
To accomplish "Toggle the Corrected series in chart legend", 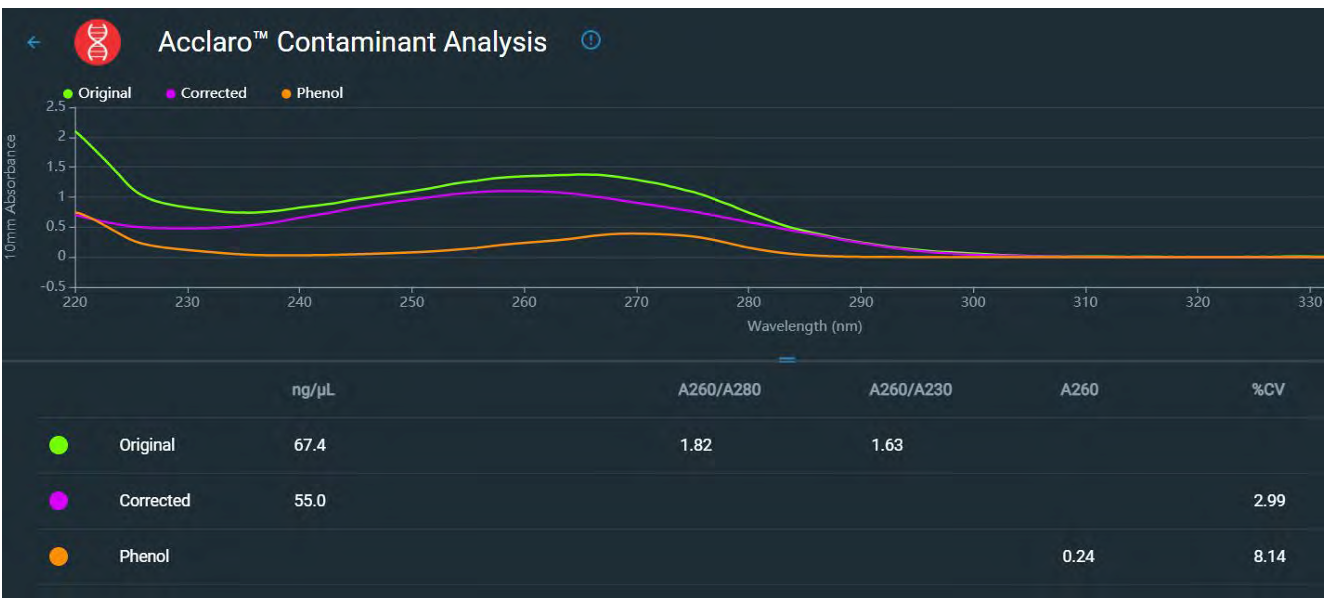I will [x=206, y=93].
